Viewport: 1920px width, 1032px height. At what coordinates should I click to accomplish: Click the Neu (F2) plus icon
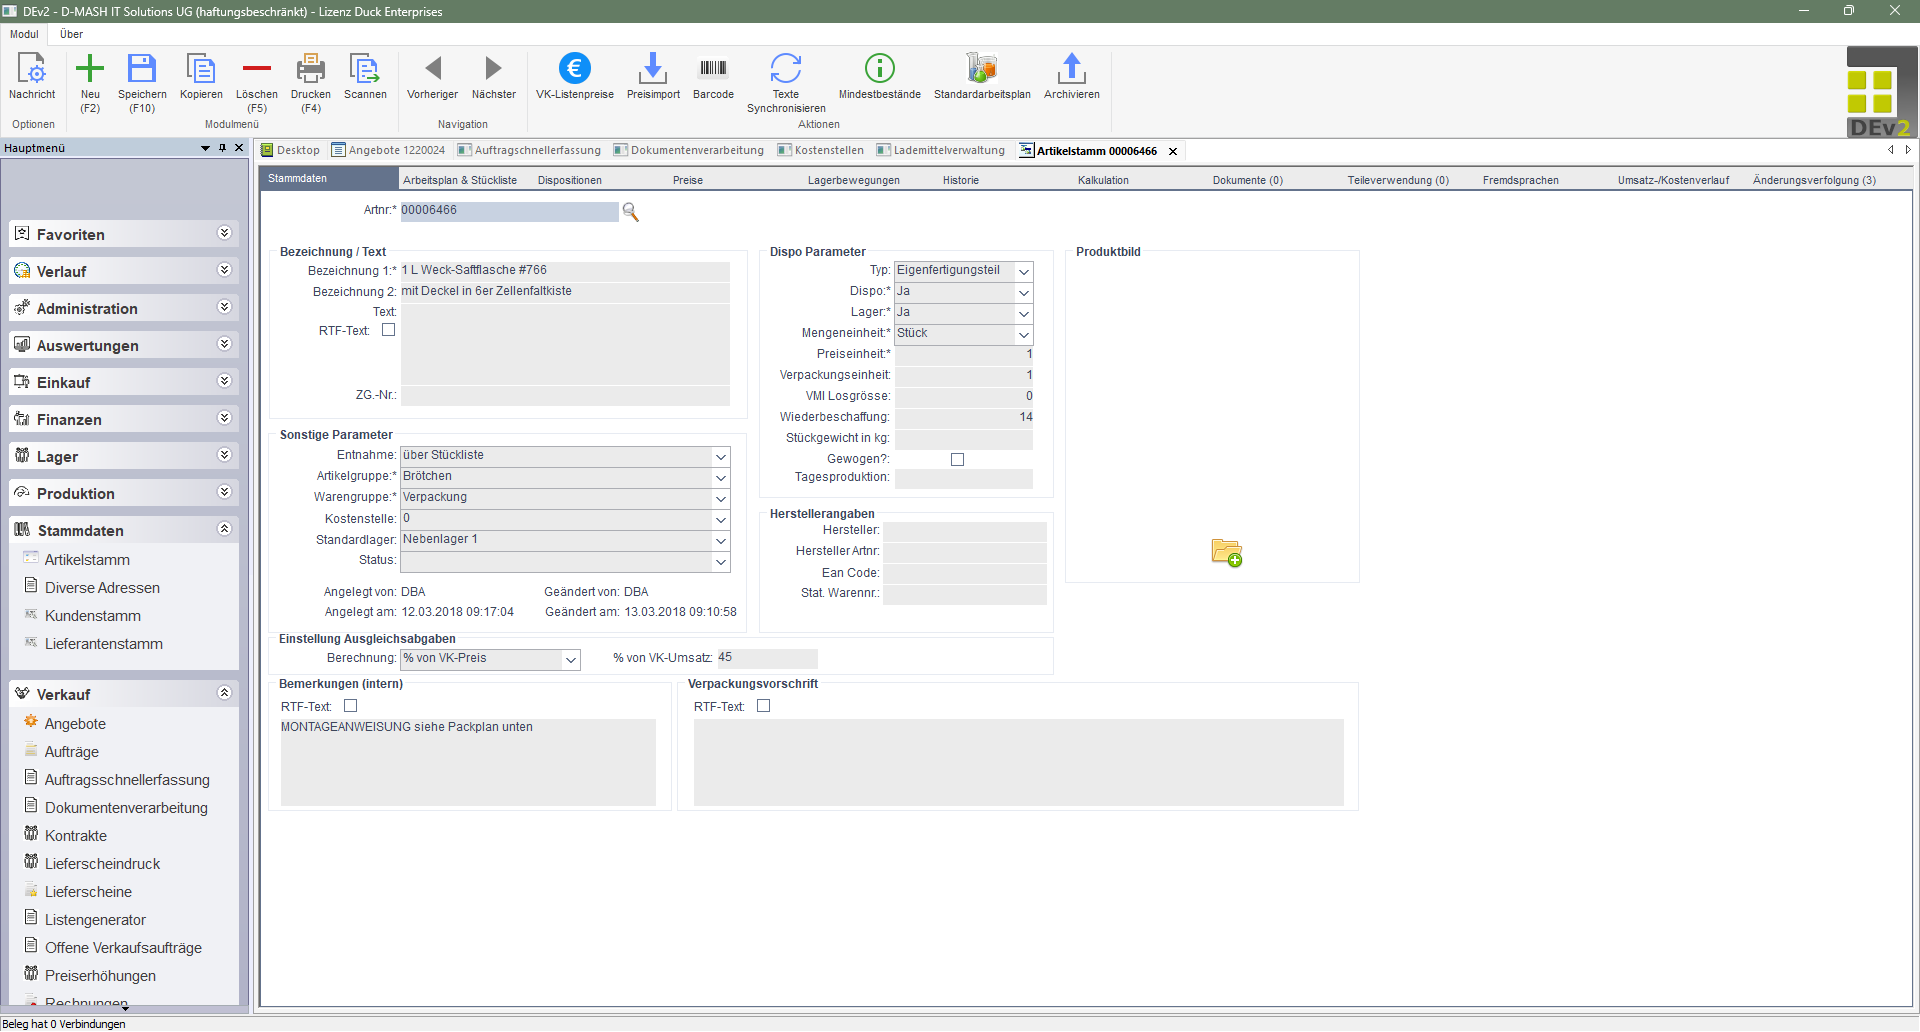(90, 70)
